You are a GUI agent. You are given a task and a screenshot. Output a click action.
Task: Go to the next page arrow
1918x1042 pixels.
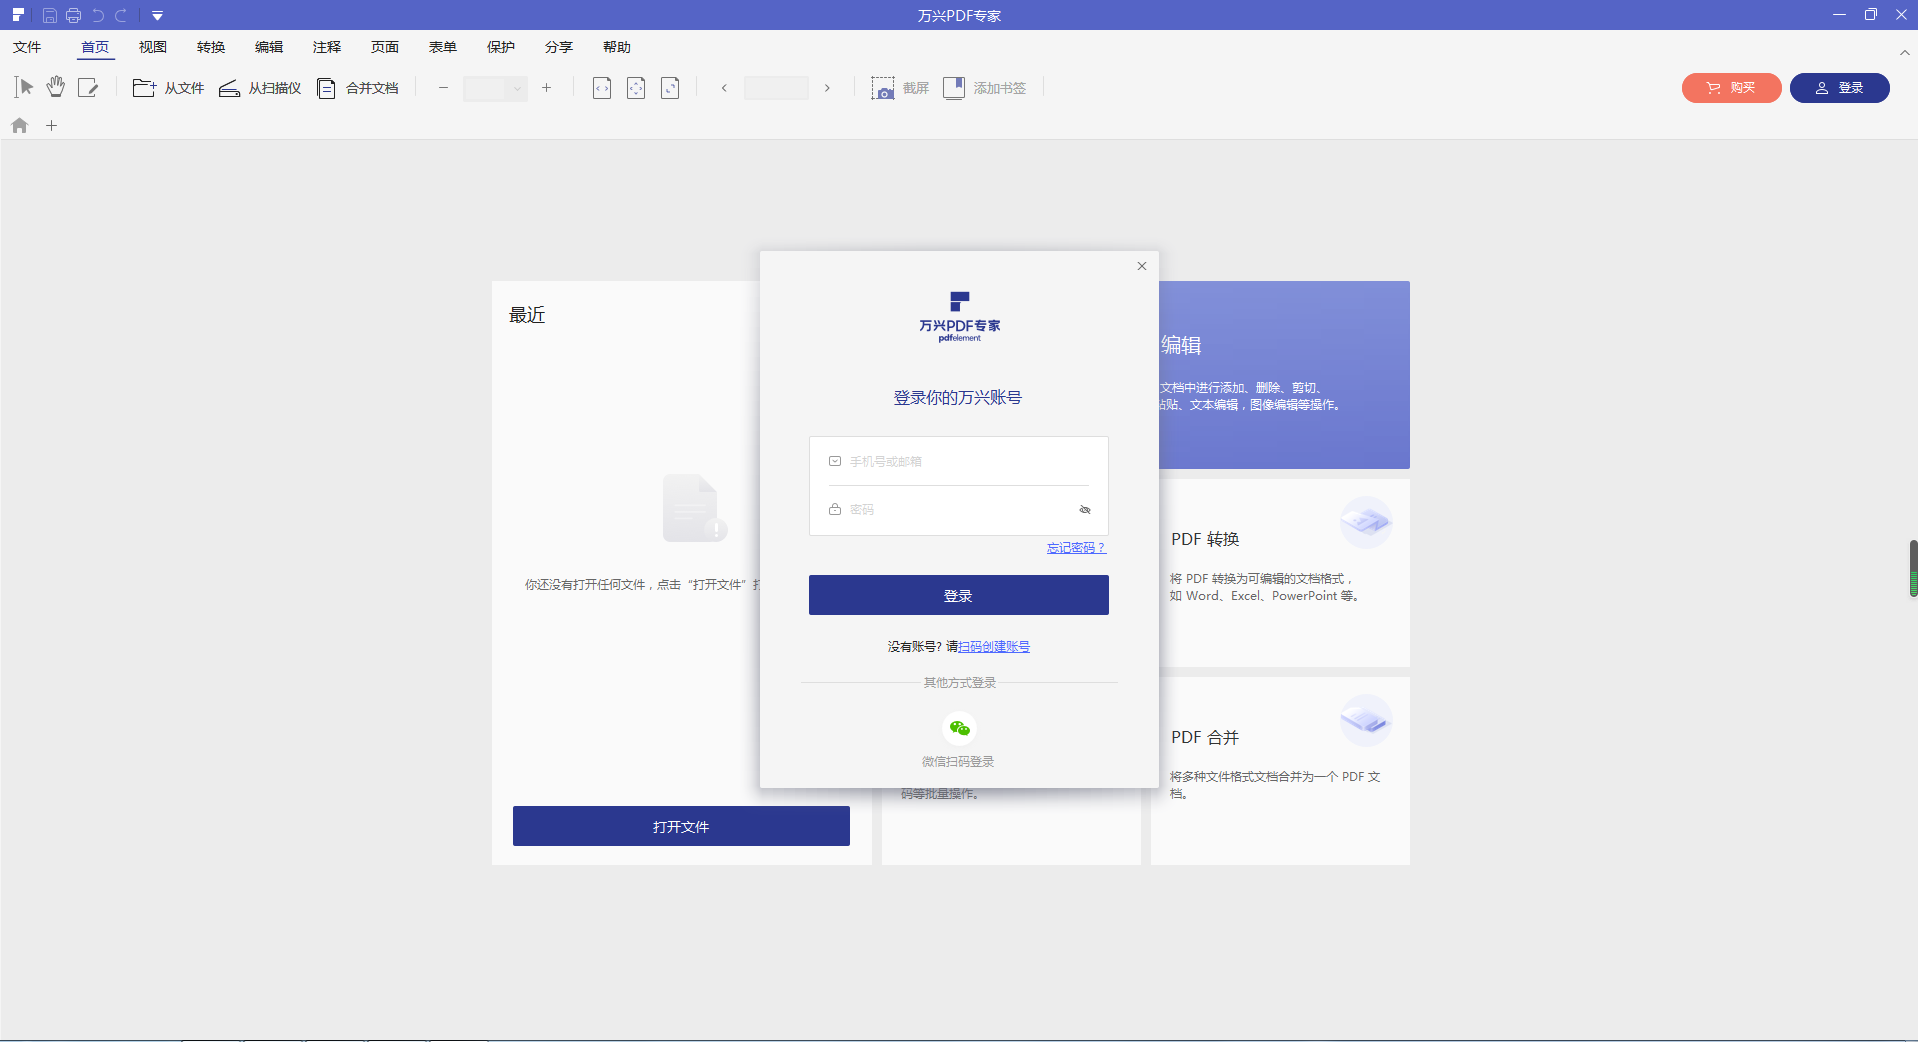click(x=827, y=88)
